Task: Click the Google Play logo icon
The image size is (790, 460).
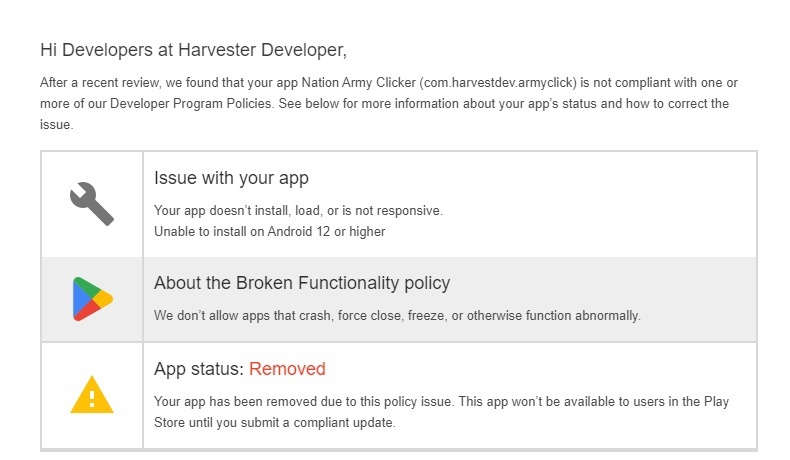Action: click(x=93, y=299)
